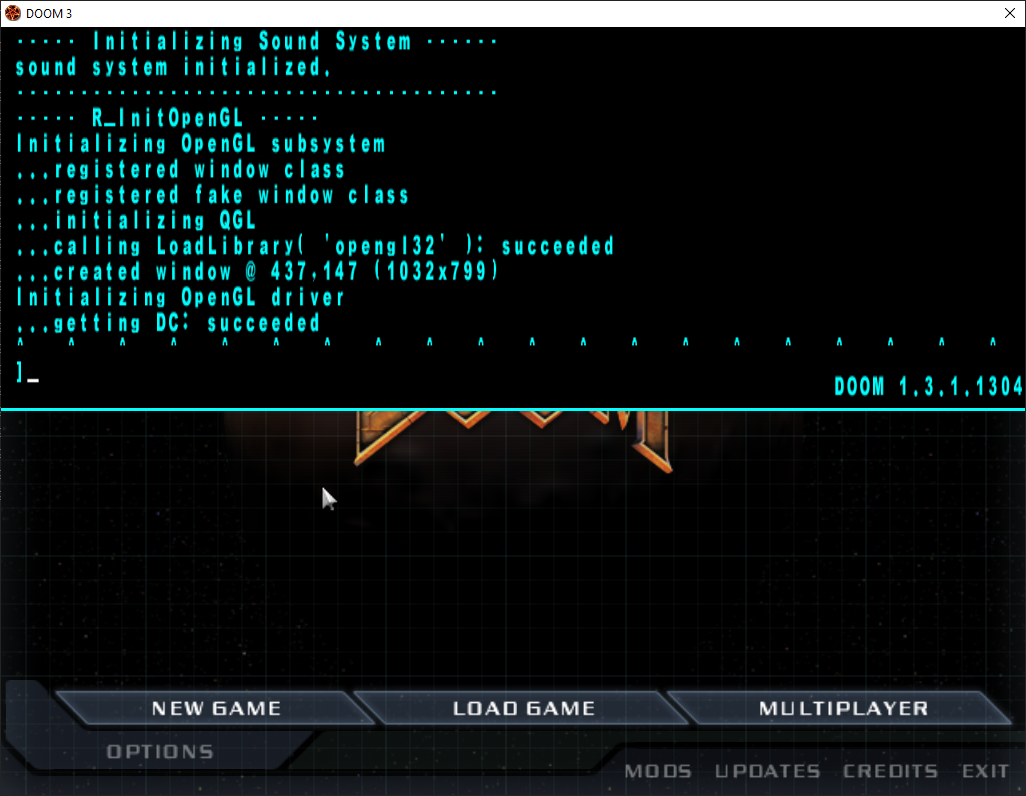Check for UPDATES
The image size is (1026, 796).
(766, 771)
